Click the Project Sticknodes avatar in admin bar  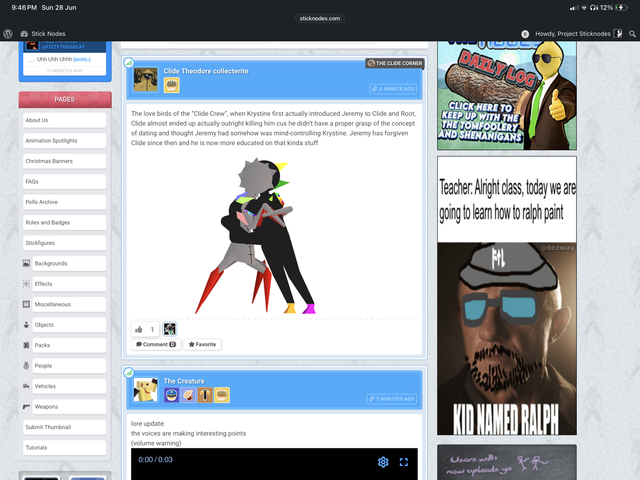tap(618, 34)
